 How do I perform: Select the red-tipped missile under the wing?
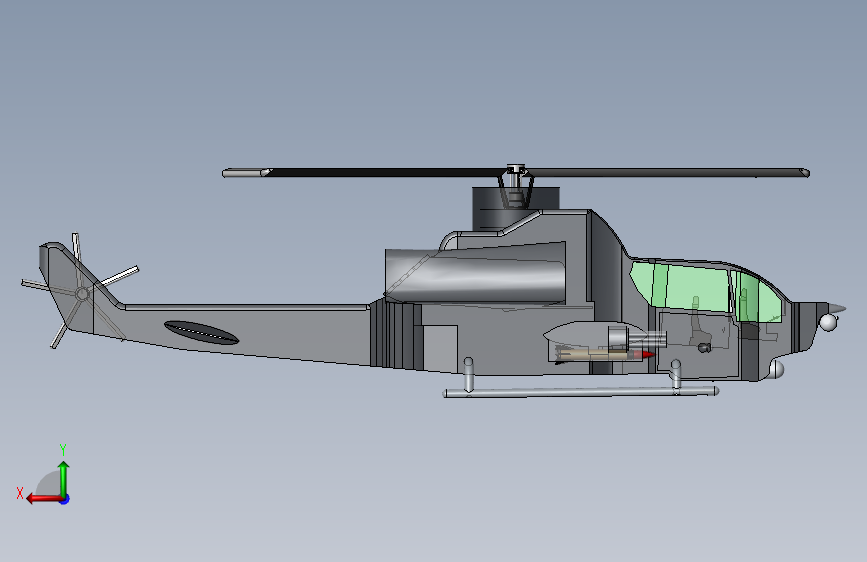click(x=603, y=355)
